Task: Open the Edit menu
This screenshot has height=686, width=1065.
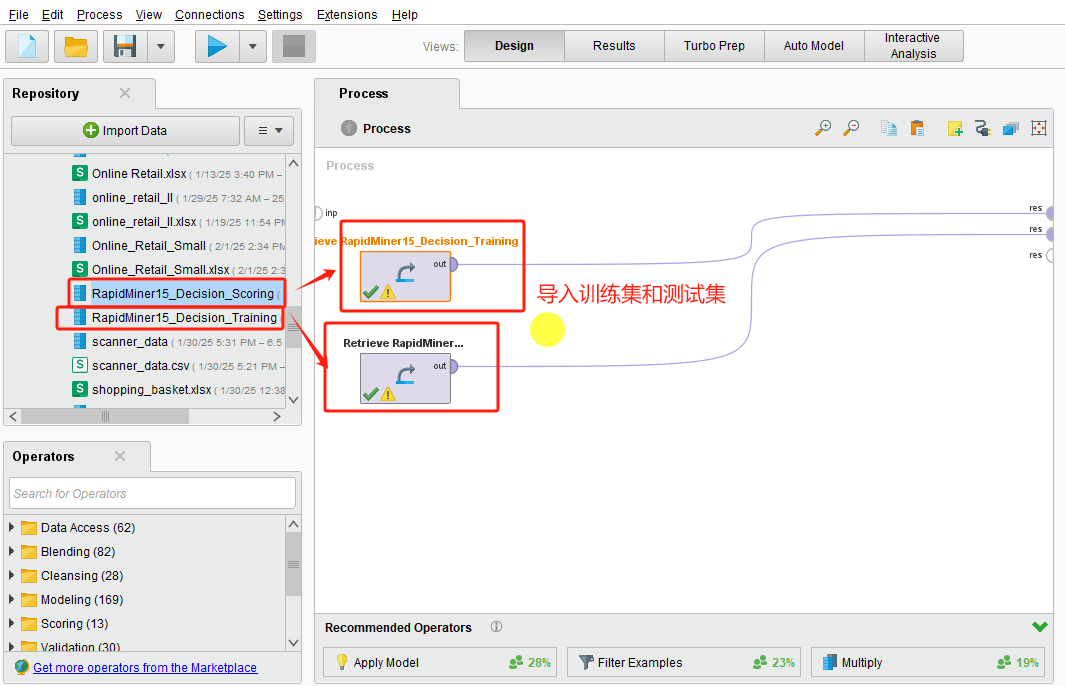Action: [52, 14]
